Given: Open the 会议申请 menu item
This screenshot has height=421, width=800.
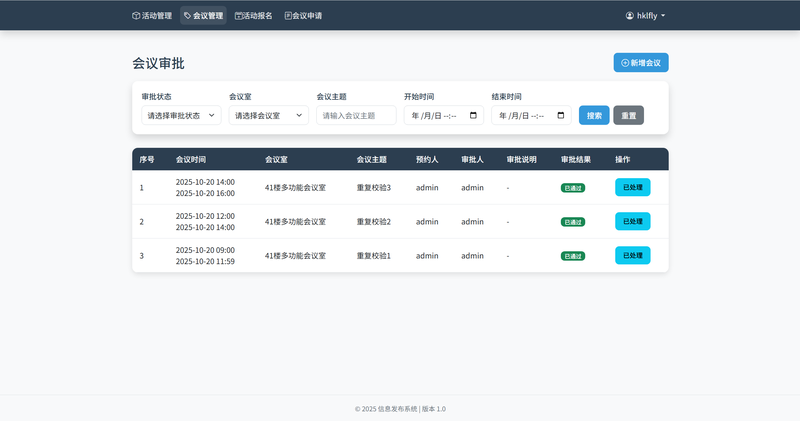Looking at the screenshot, I should (307, 16).
